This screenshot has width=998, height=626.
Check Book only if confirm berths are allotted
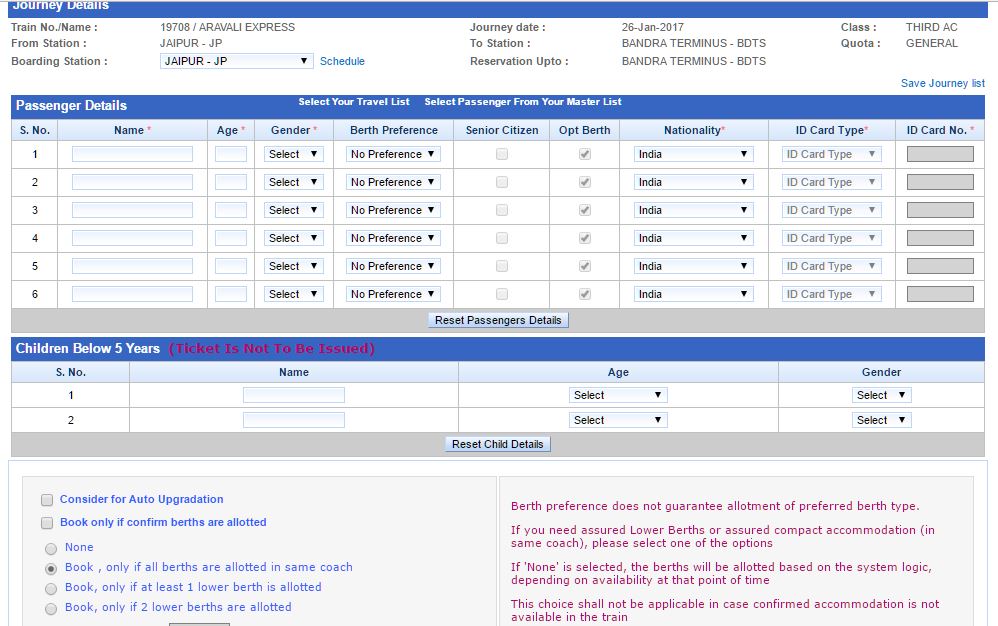pyautogui.click(x=45, y=522)
